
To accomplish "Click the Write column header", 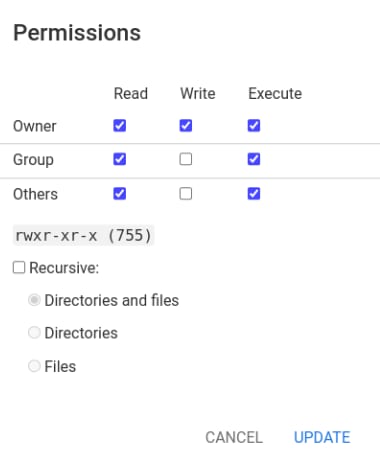I will [198, 93].
